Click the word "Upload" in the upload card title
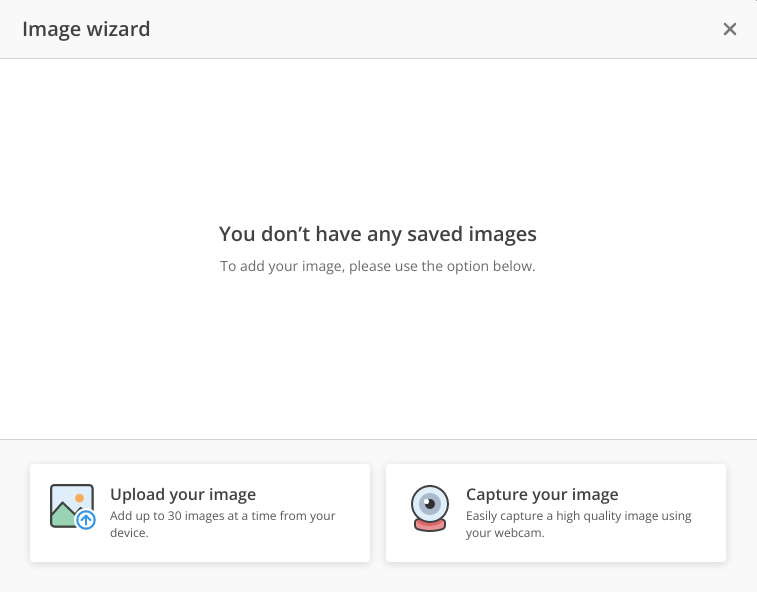The image size is (757, 592). coord(135,494)
